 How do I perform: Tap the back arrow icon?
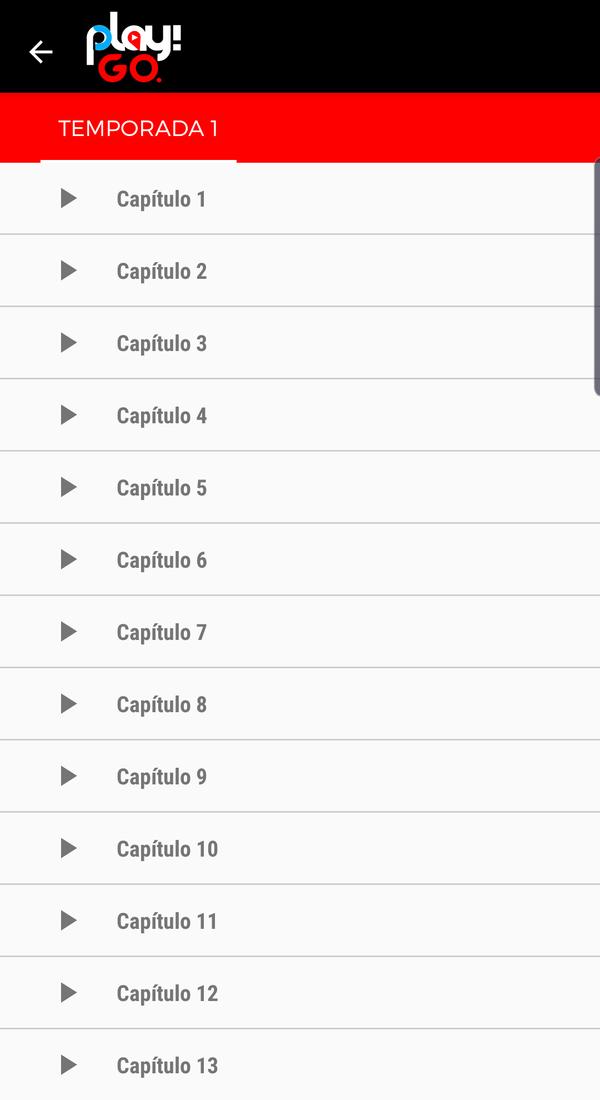point(40,51)
